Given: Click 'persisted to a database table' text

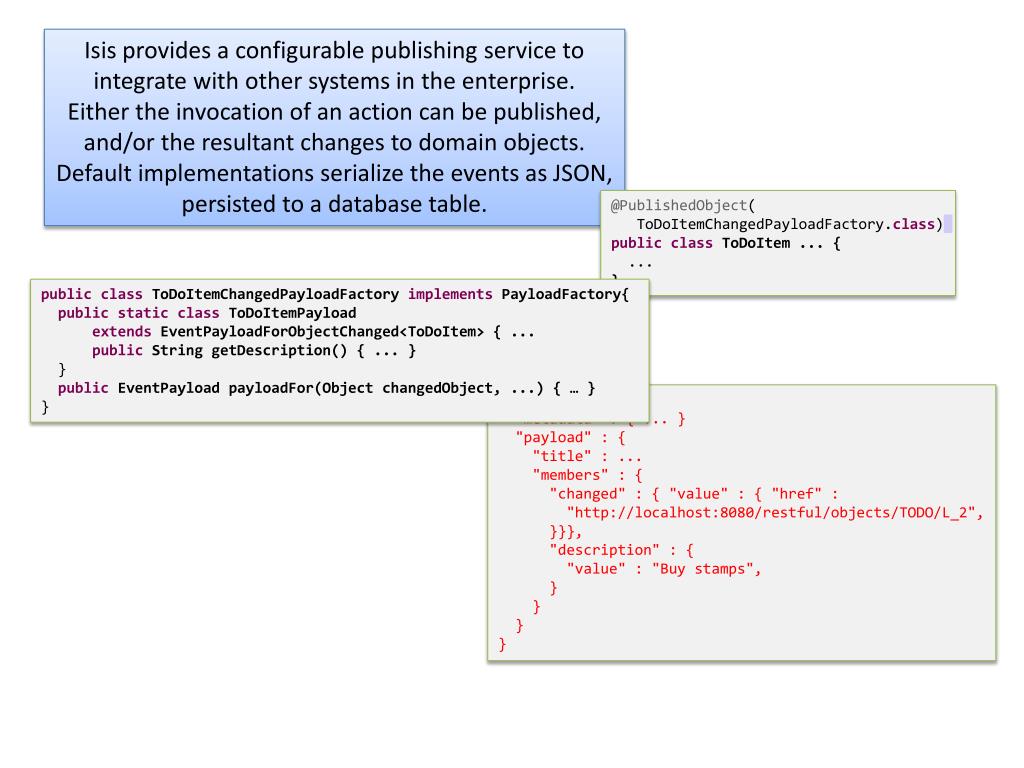Looking at the screenshot, I should tap(334, 204).
